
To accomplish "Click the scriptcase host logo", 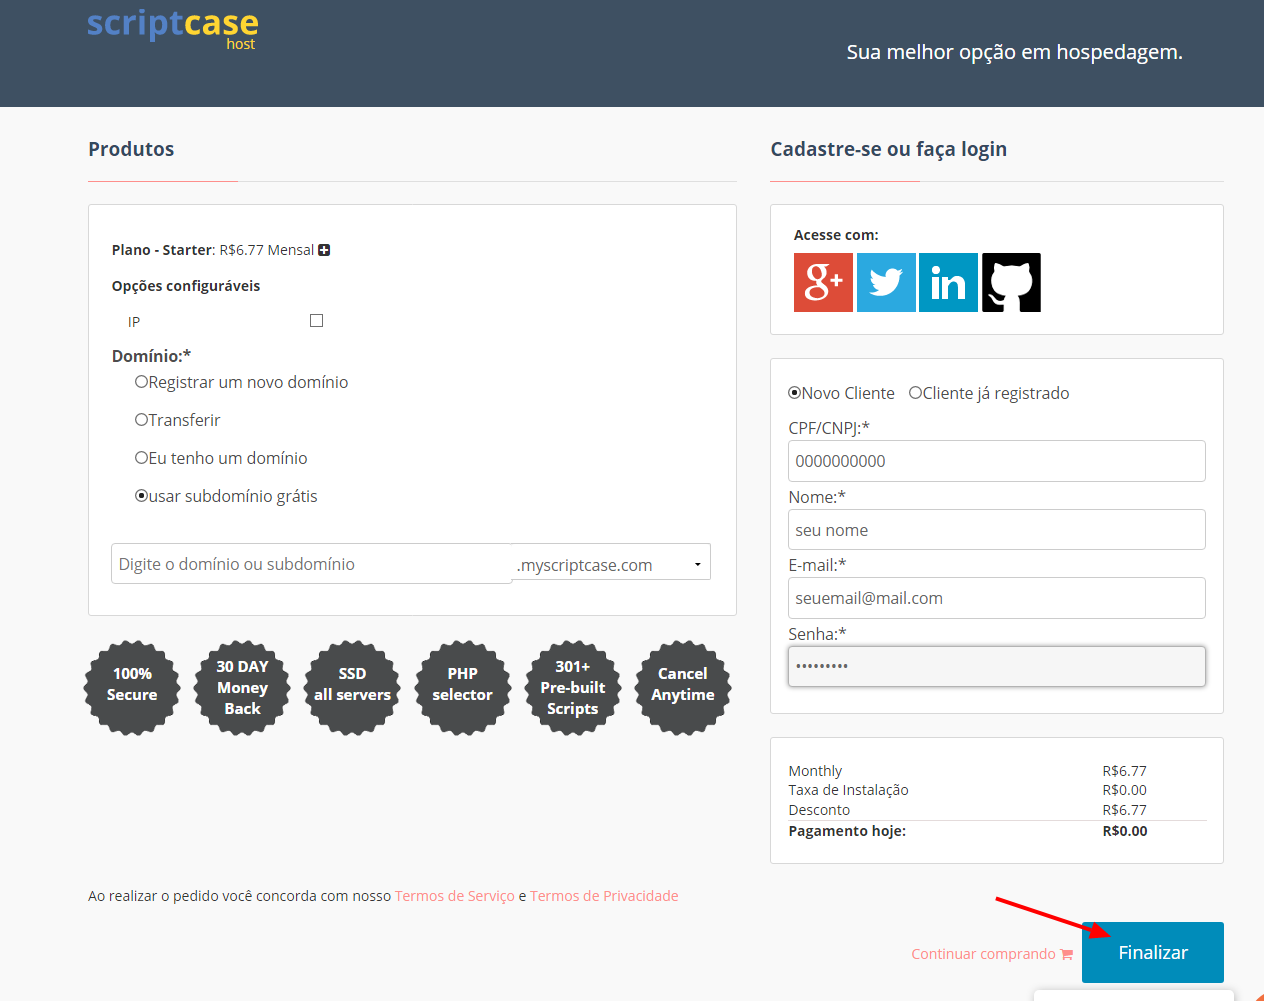I will point(172,28).
